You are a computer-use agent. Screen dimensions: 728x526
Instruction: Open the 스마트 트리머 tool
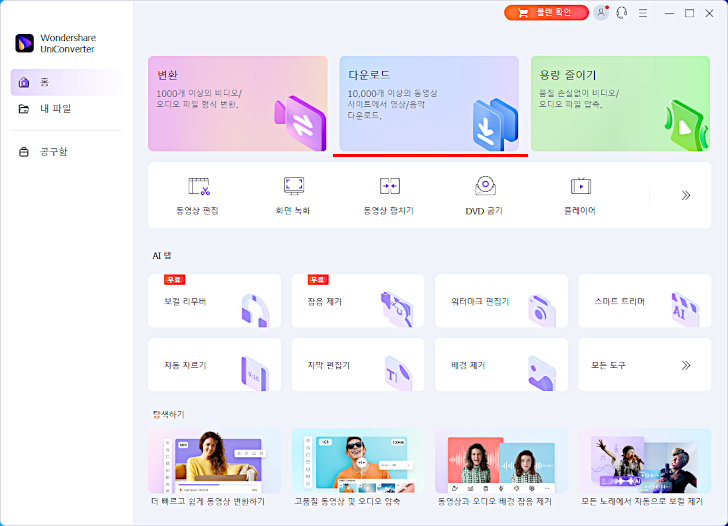[x=645, y=301]
